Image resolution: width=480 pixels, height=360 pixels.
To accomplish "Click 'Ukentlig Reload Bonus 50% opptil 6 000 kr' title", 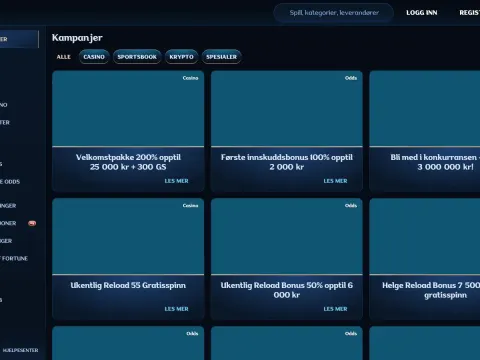I will [287, 290].
